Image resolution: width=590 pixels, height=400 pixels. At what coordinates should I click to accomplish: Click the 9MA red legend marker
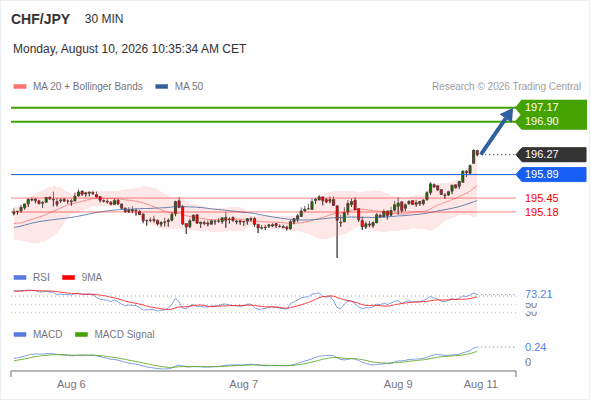pyautogui.click(x=68, y=278)
